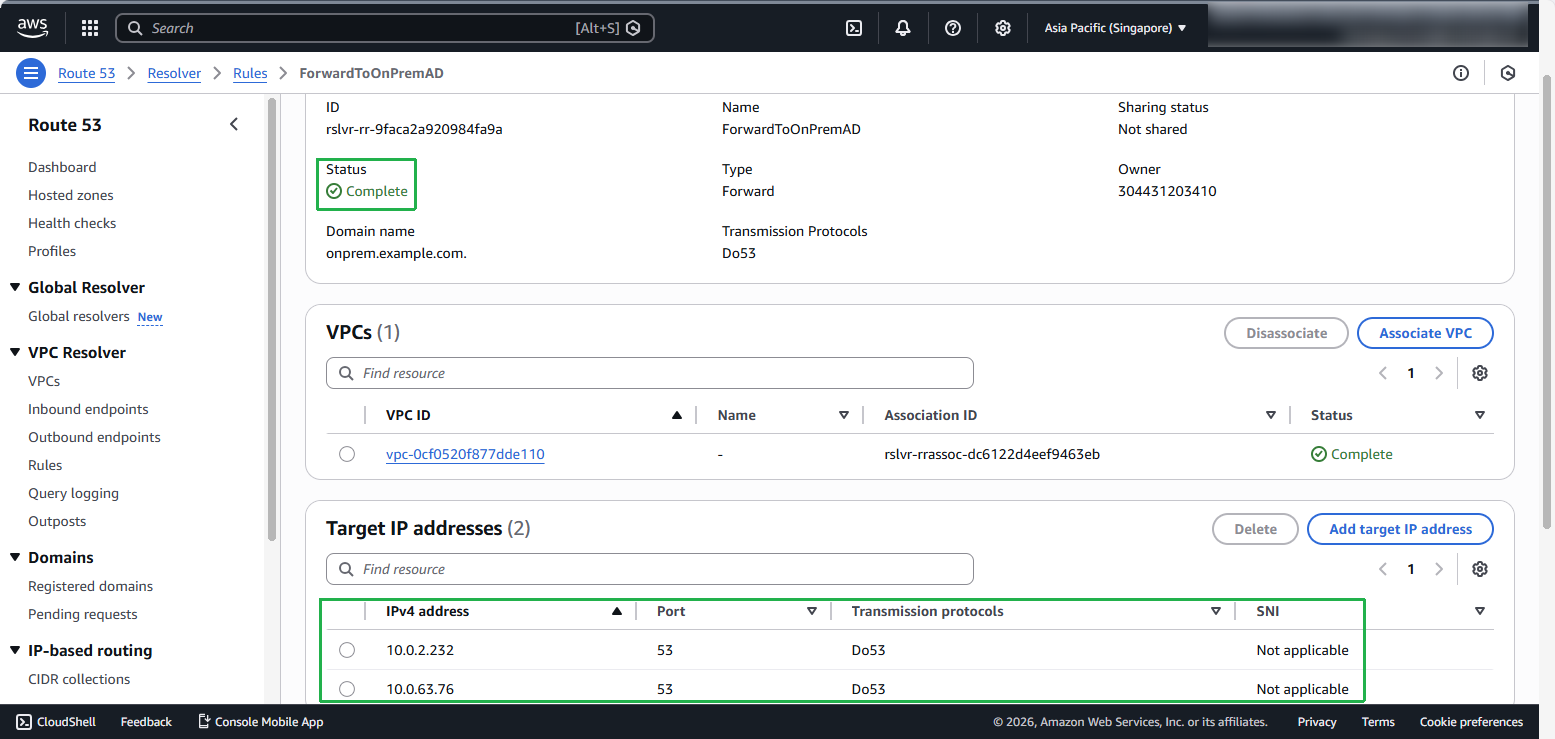Viewport: 1555px width, 739px height.
Task: Open the Asia Pacific (Singapore) region dropdown
Action: tap(1115, 28)
